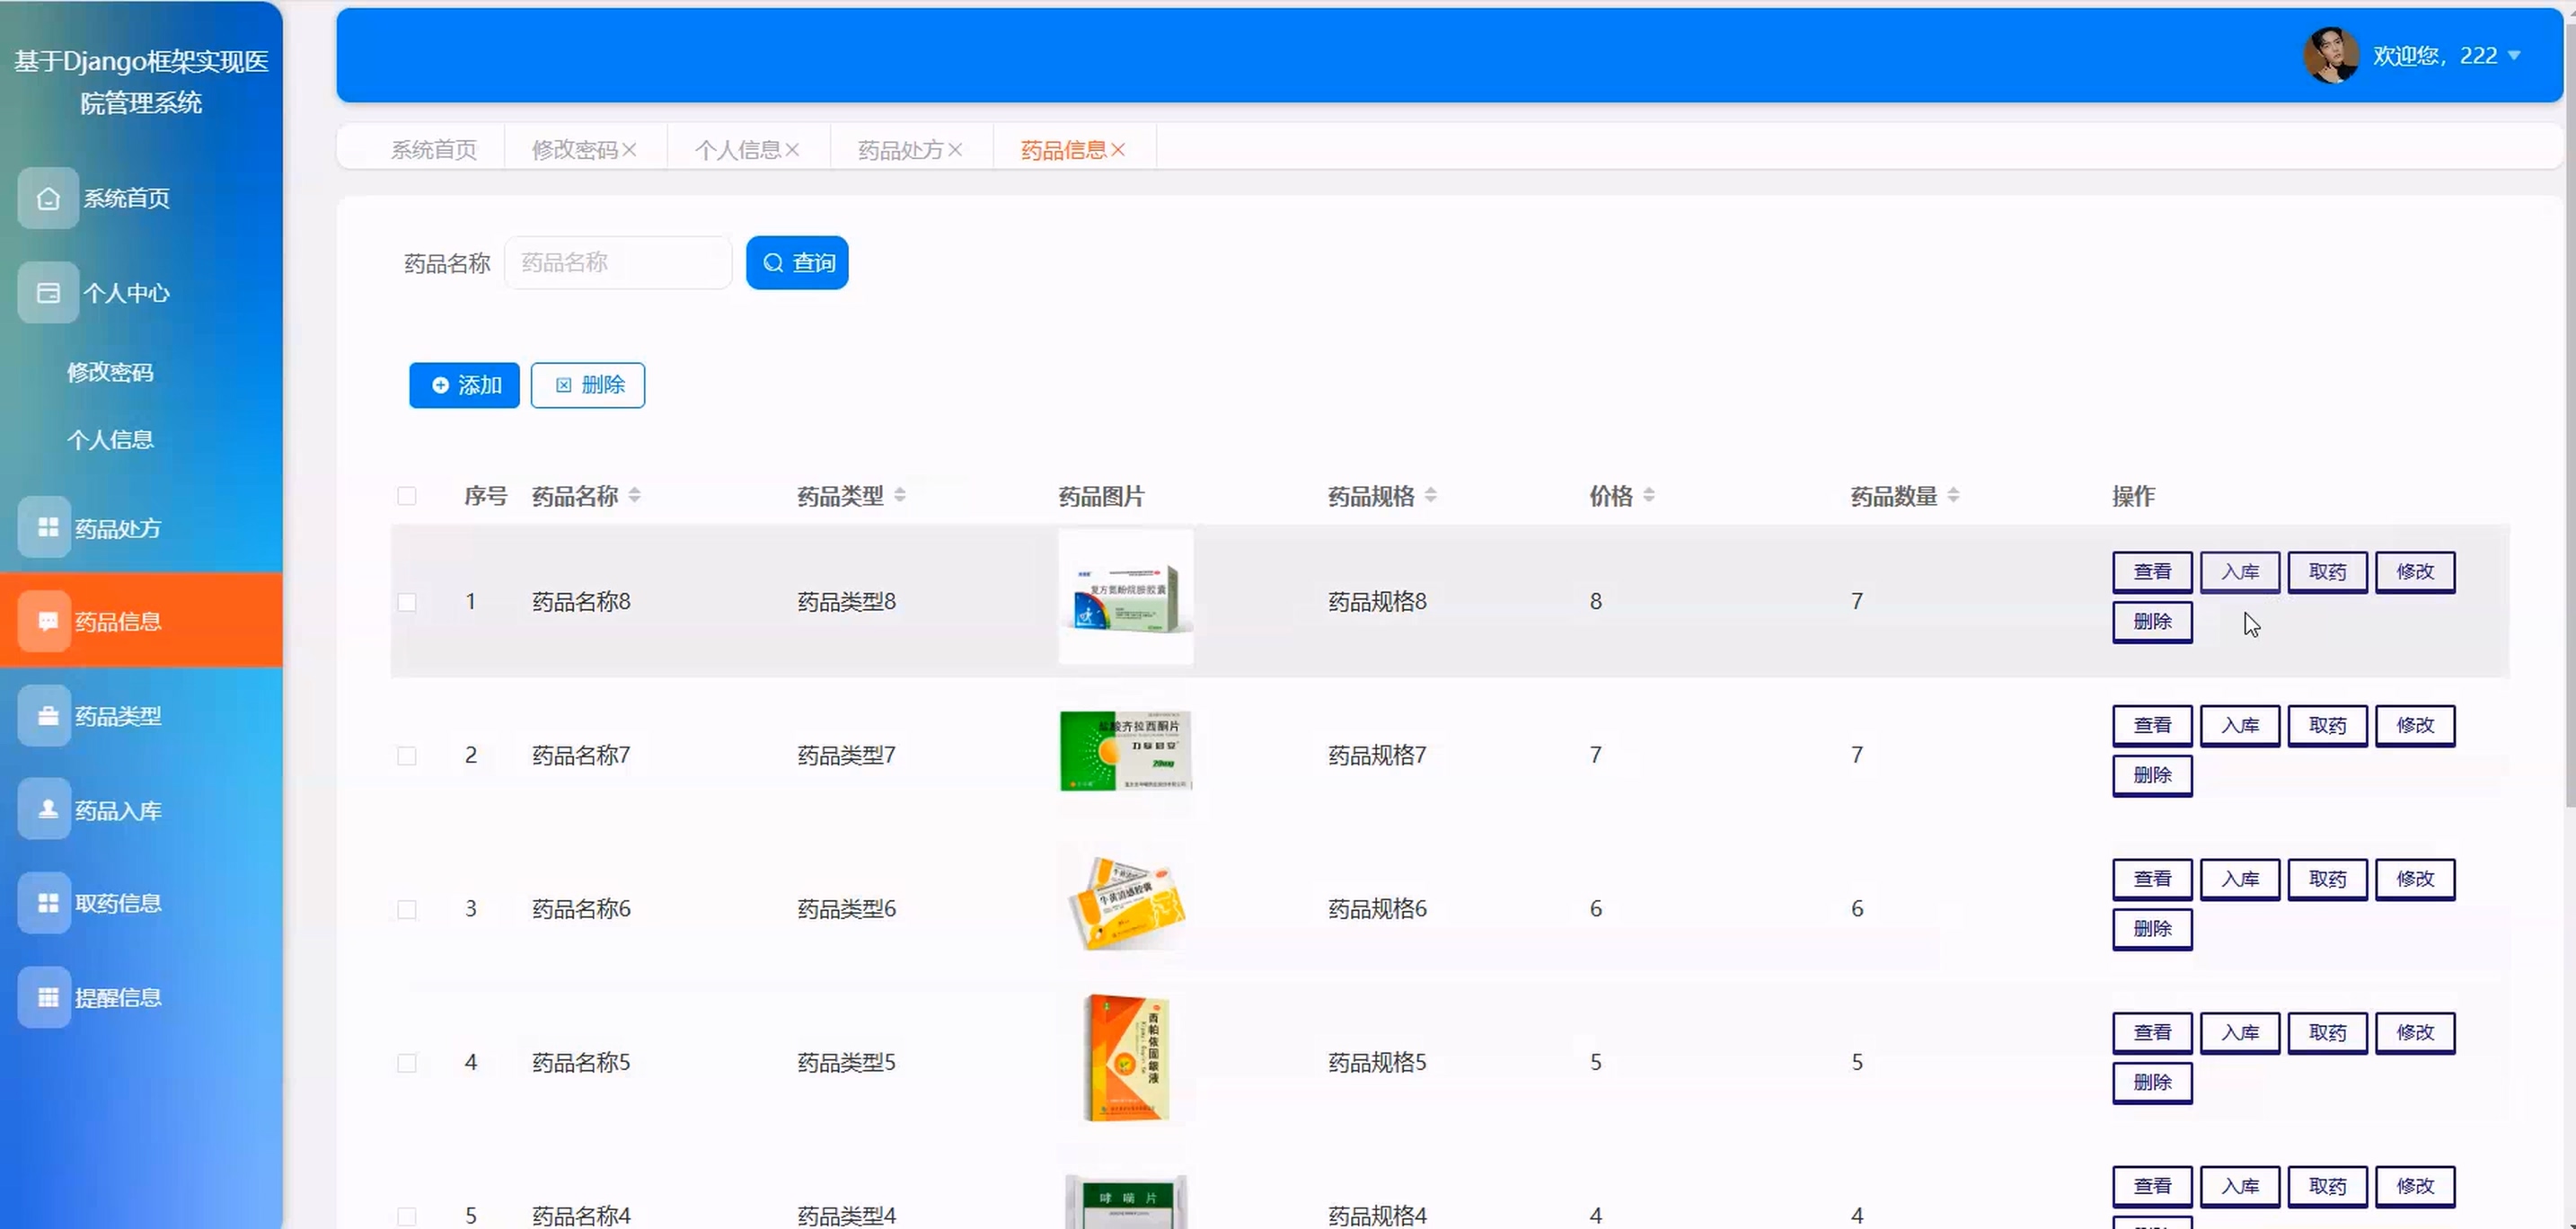Image resolution: width=2576 pixels, height=1229 pixels.
Task: Click the user avatar picture
Action: coord(2331,55)
